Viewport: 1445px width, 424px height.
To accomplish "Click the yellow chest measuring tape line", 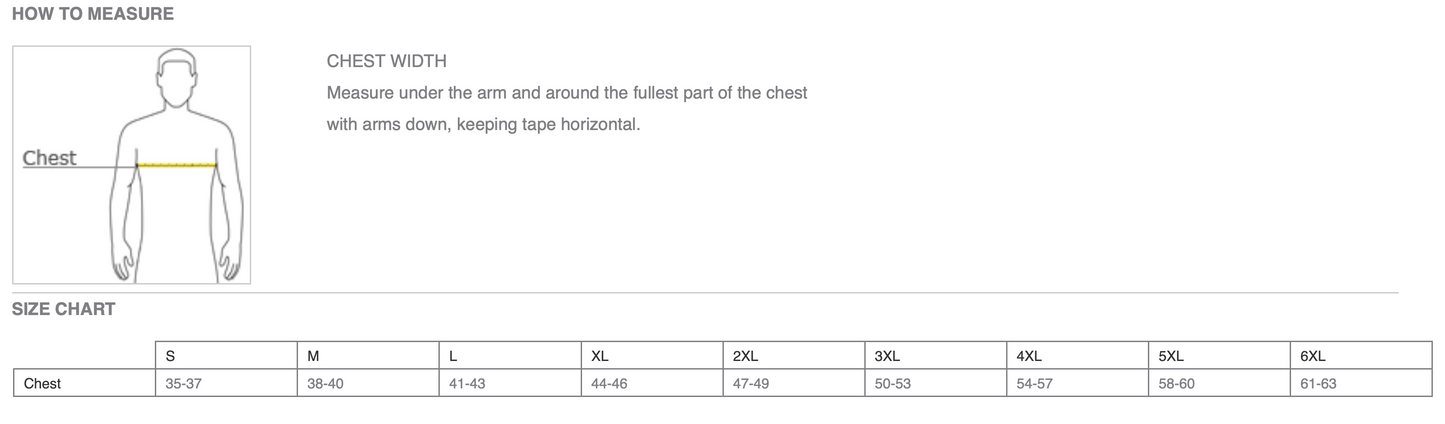I will (178, 165).
